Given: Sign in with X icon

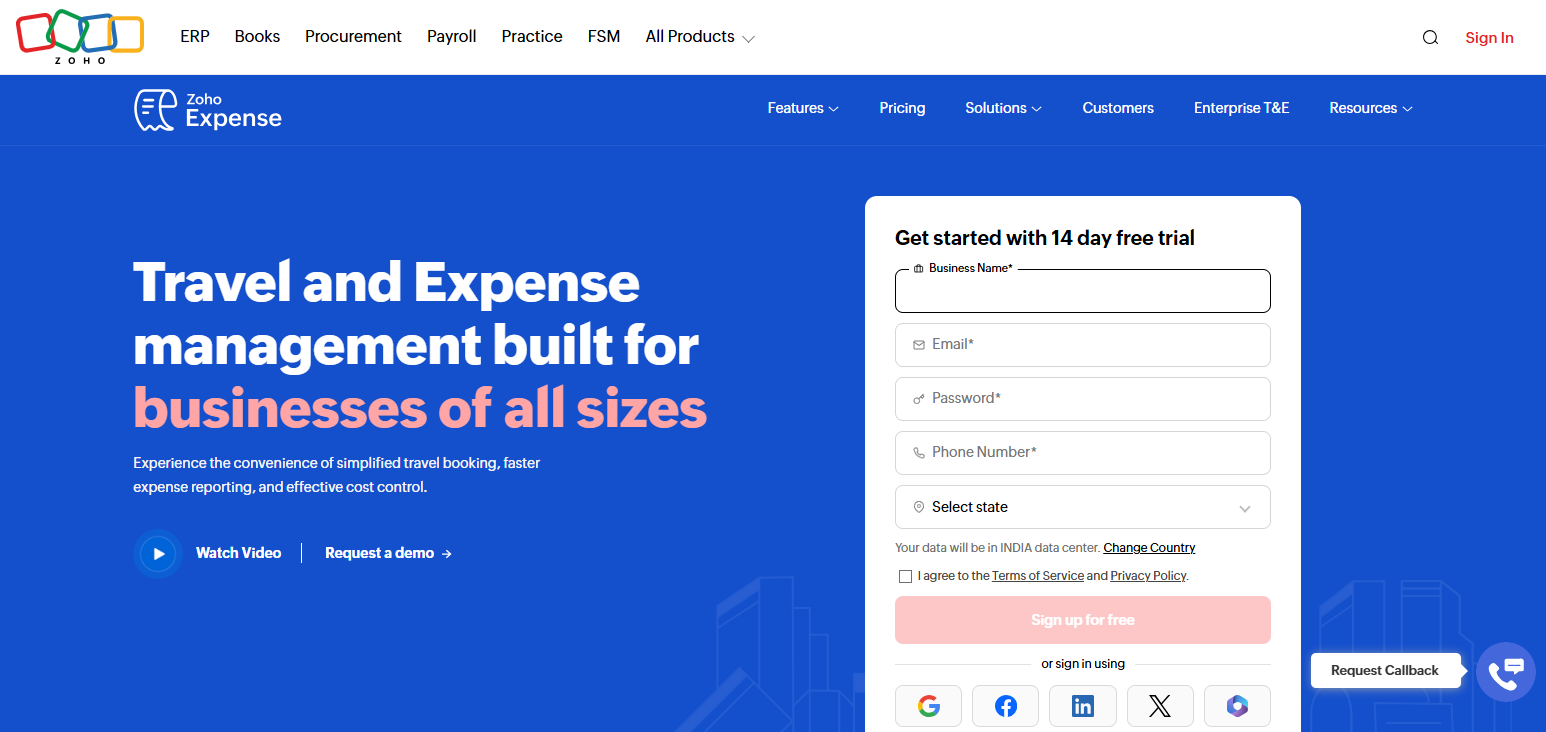Looking at the screenshot, I should tap(1160, 706).
